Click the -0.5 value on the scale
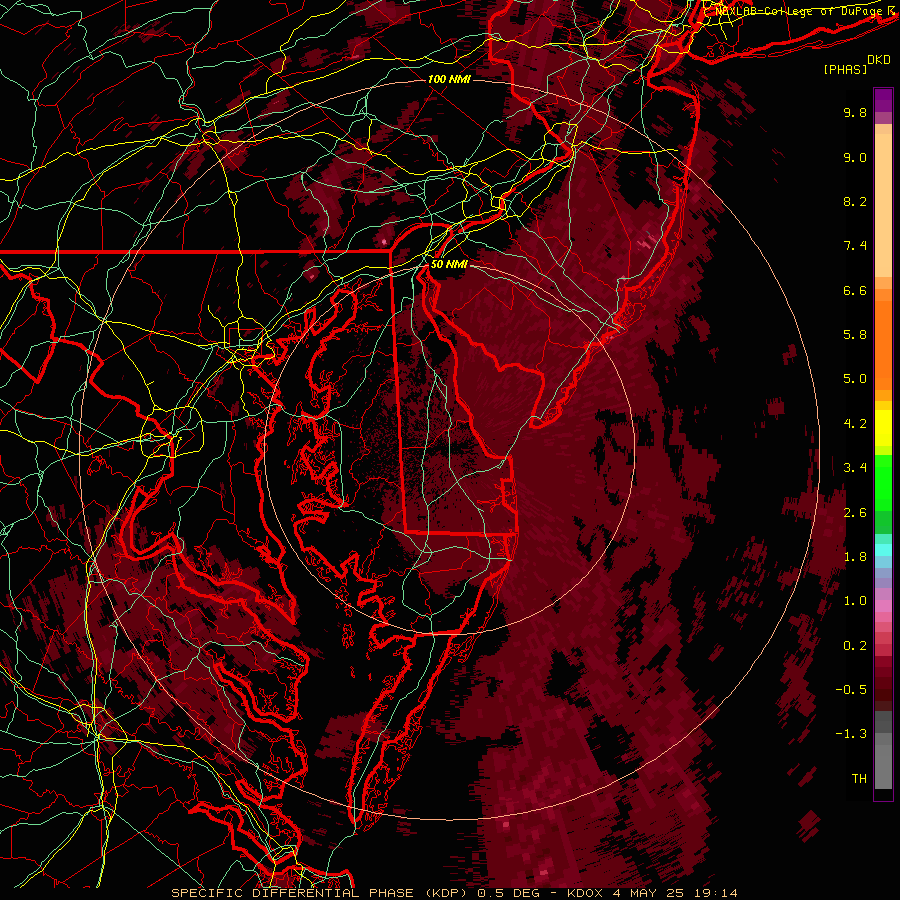This screenshot has height=900, width=900. pos(851,690)
